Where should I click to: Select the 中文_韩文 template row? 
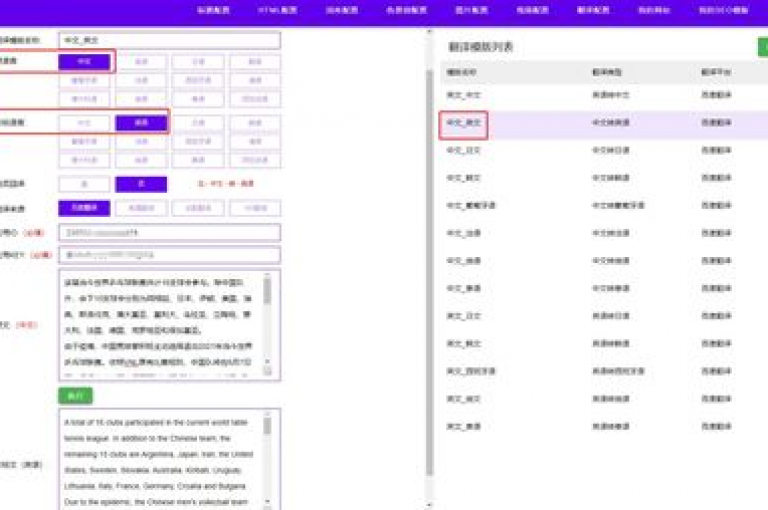[x=604, y=178]
